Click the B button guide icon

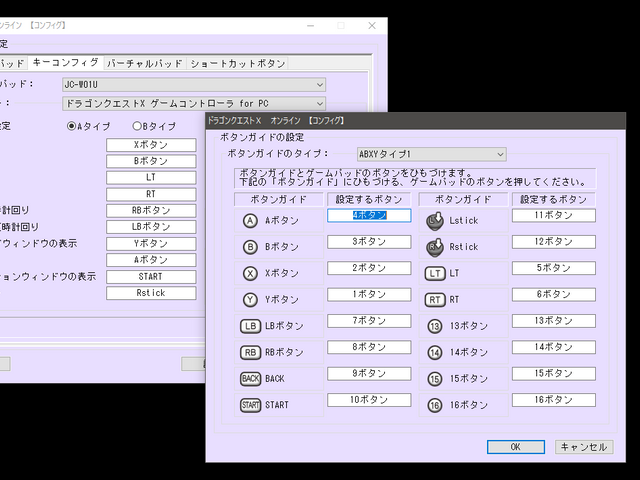click(250, 247)
